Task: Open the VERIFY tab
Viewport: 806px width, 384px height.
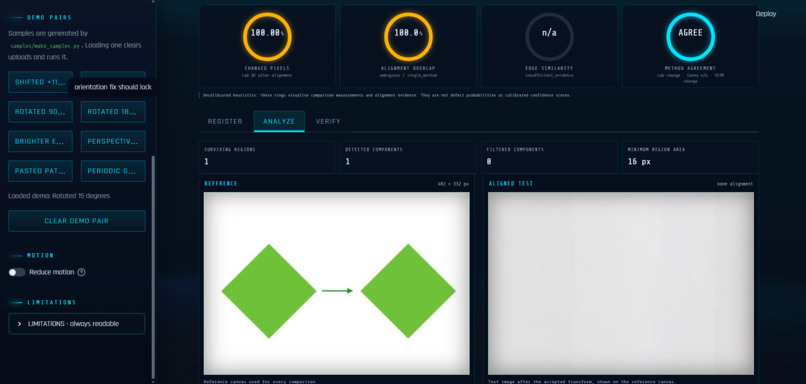Action: click(328, 121)
